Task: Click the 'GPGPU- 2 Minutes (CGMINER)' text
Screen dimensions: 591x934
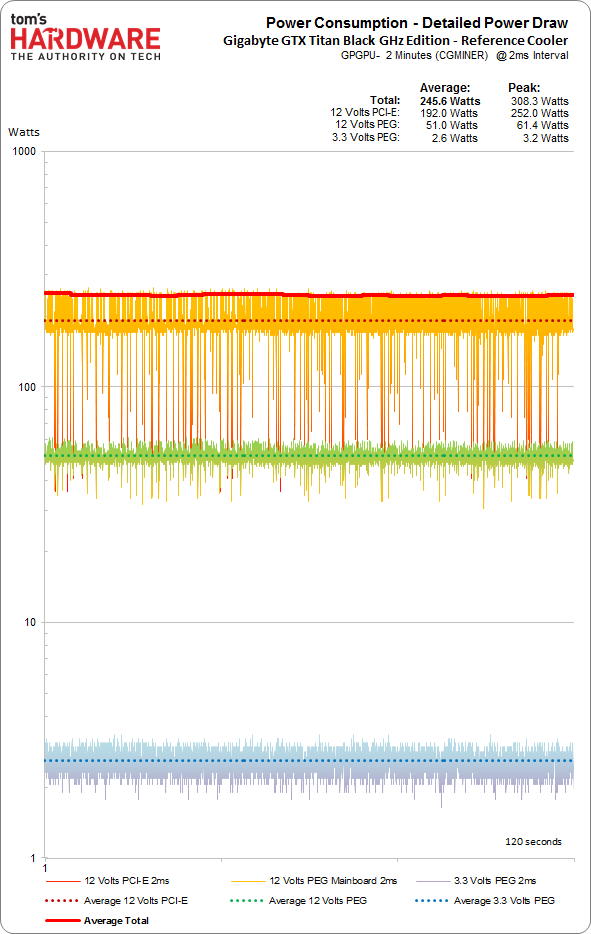Action: pos(415,55)
